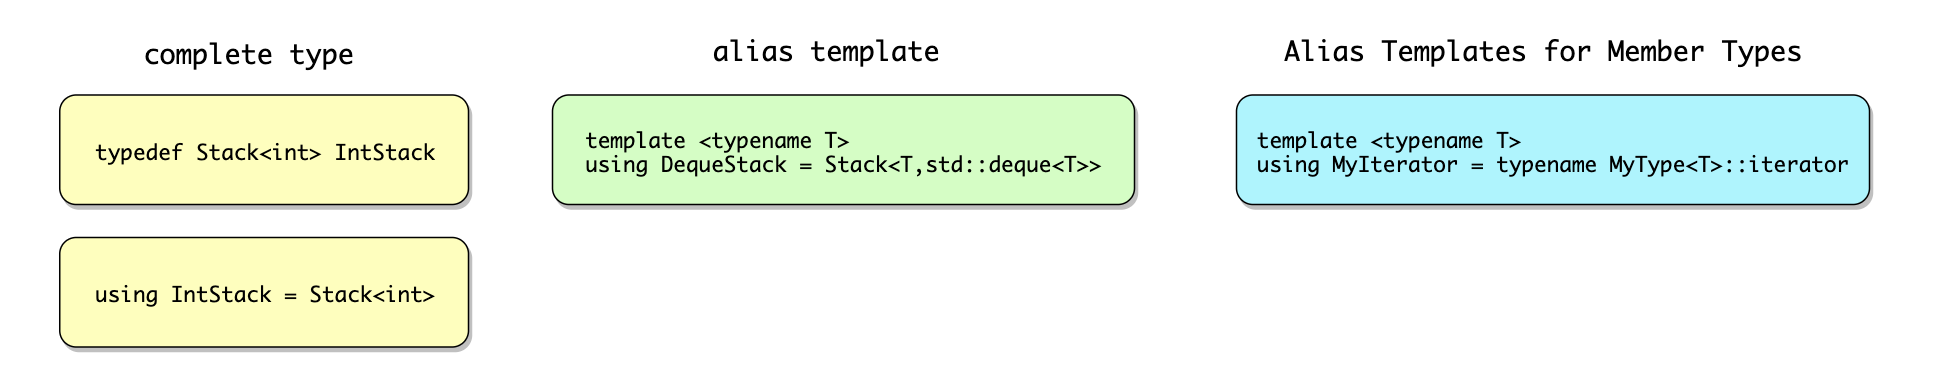This screenshot has height=383, width=1949.
Task: Select the "alias template" heading
Action: click(826, 52)
